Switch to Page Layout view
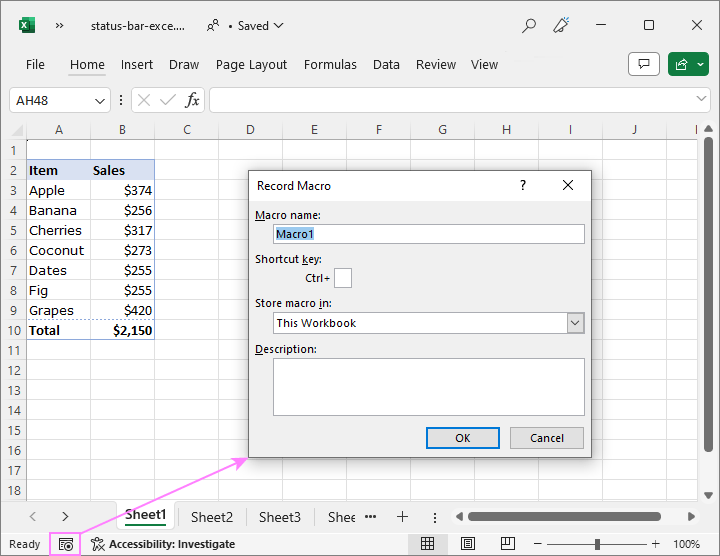The width and height of the screenshot is (720, 556). pyautogui.click(x=468, y=544)
